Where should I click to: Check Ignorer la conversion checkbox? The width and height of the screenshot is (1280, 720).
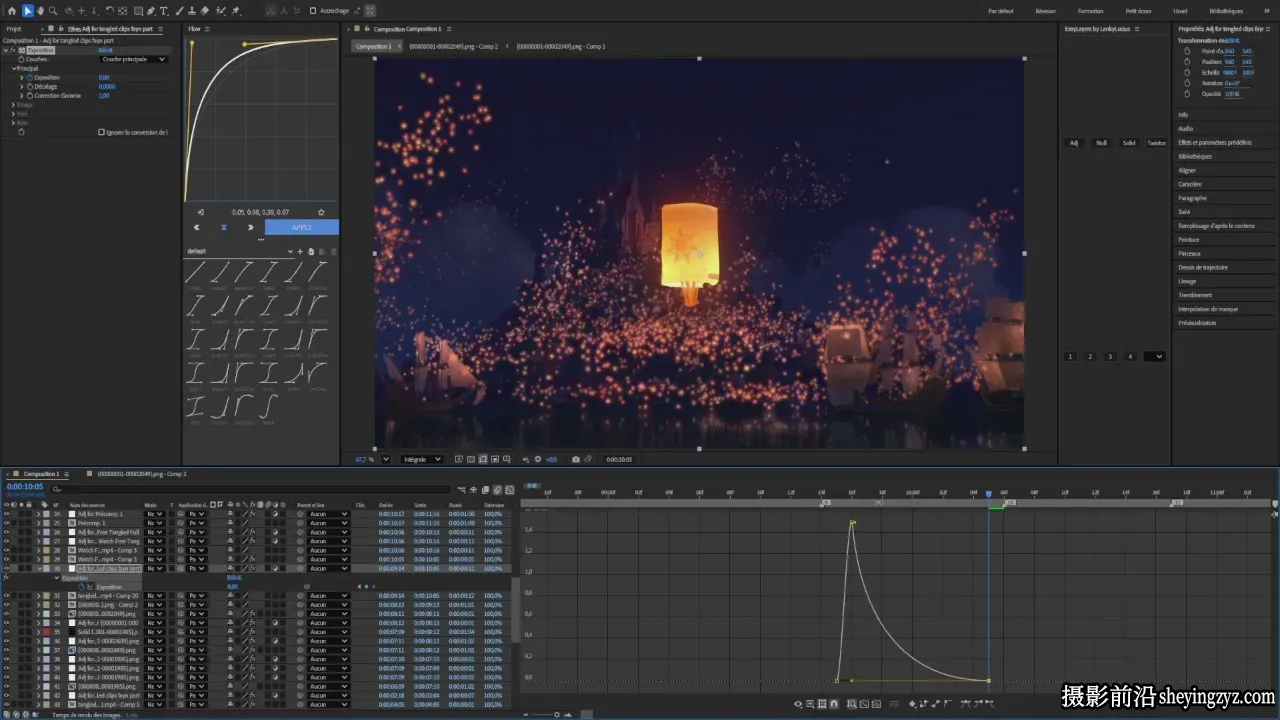(101, 132)
